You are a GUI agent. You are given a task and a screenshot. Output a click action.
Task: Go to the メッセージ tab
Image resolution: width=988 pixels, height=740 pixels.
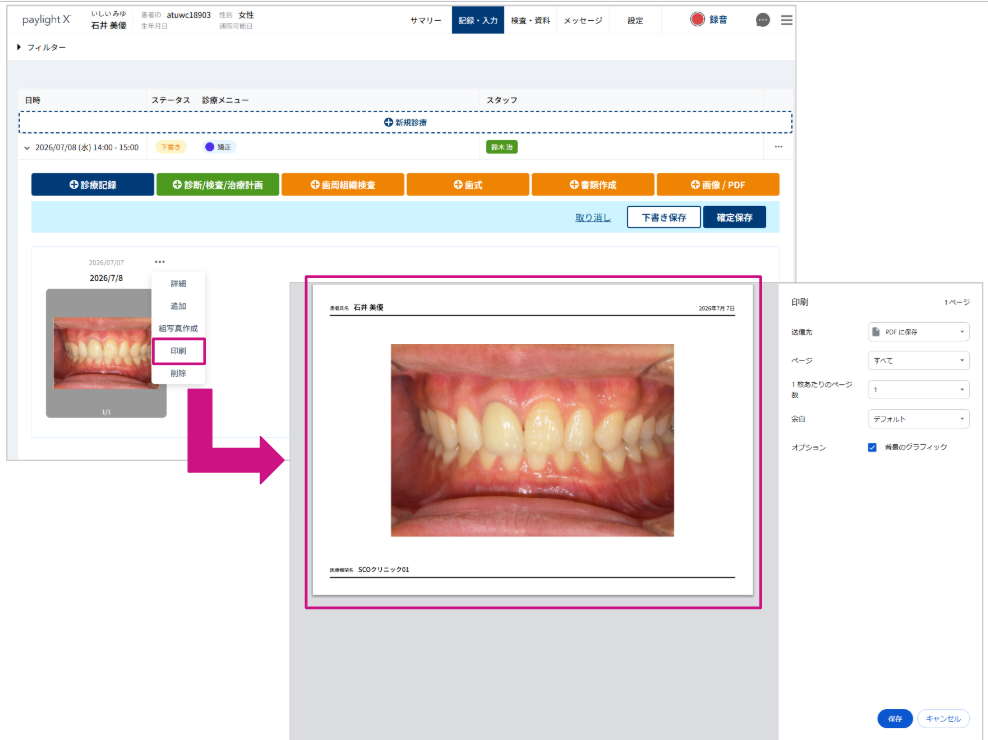click(583, 20)
